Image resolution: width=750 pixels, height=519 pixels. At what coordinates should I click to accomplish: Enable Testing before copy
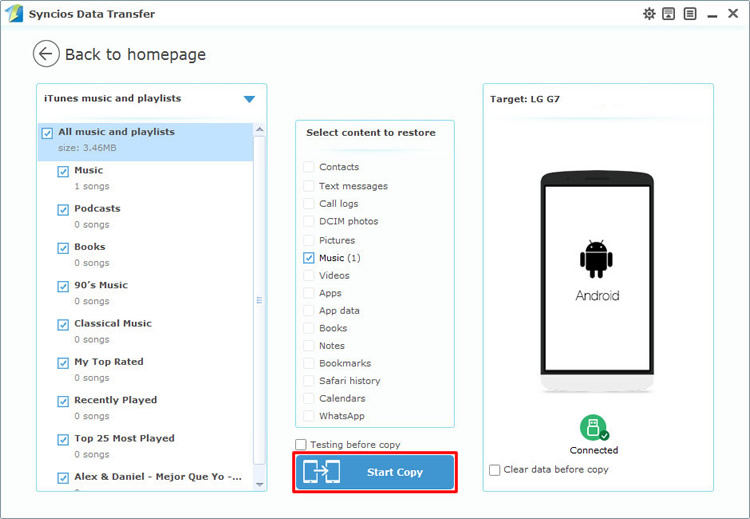click(x=301, y=444)
